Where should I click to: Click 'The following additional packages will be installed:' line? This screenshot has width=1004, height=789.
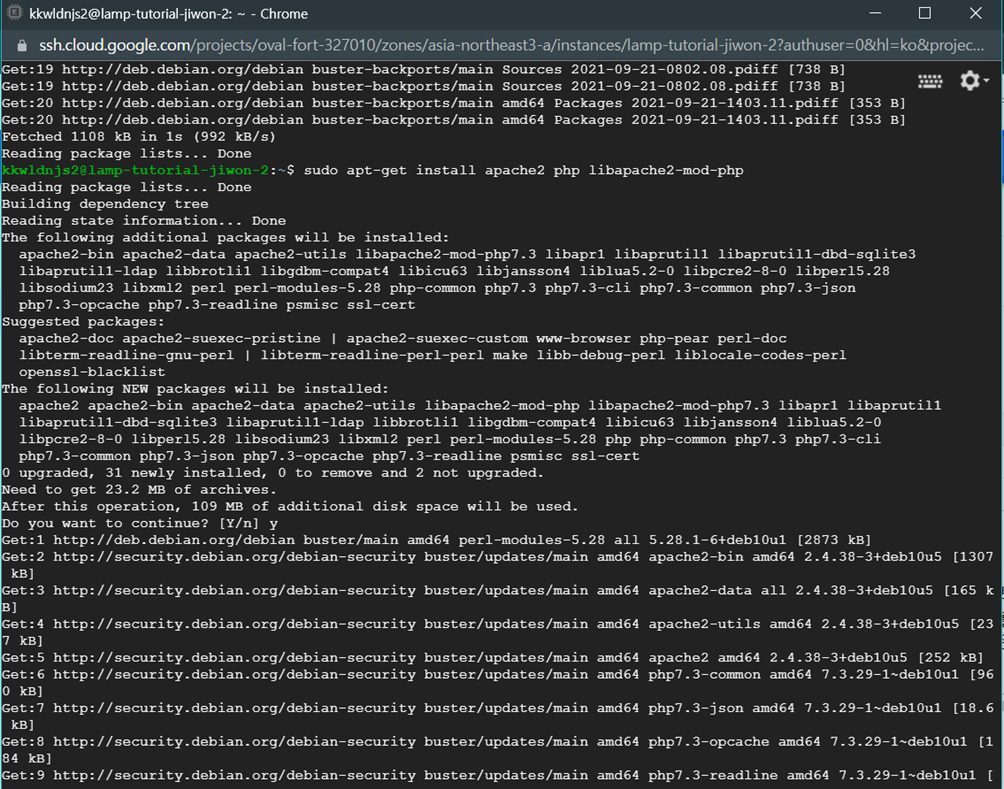click(x=225, y=238)
